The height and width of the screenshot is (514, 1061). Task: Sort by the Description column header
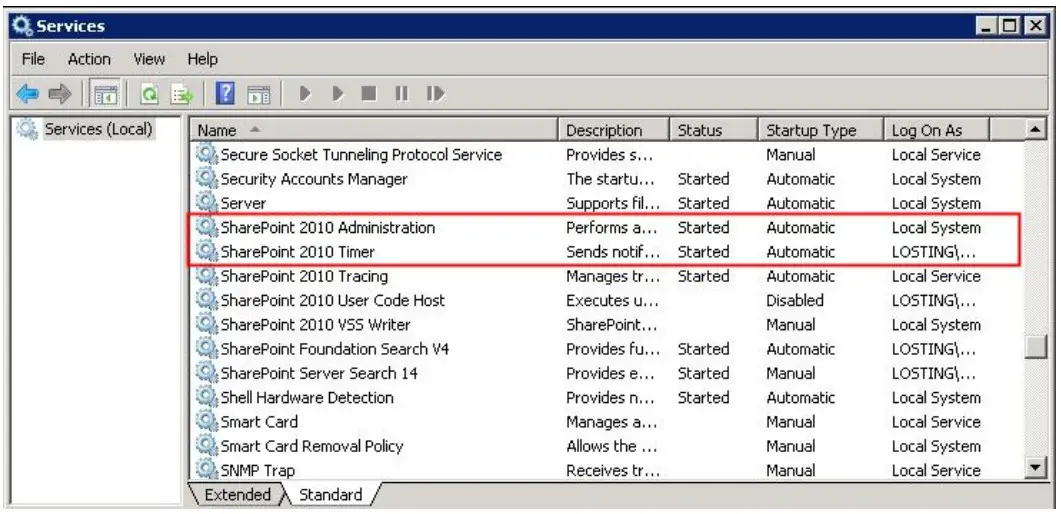pos(614,130)
